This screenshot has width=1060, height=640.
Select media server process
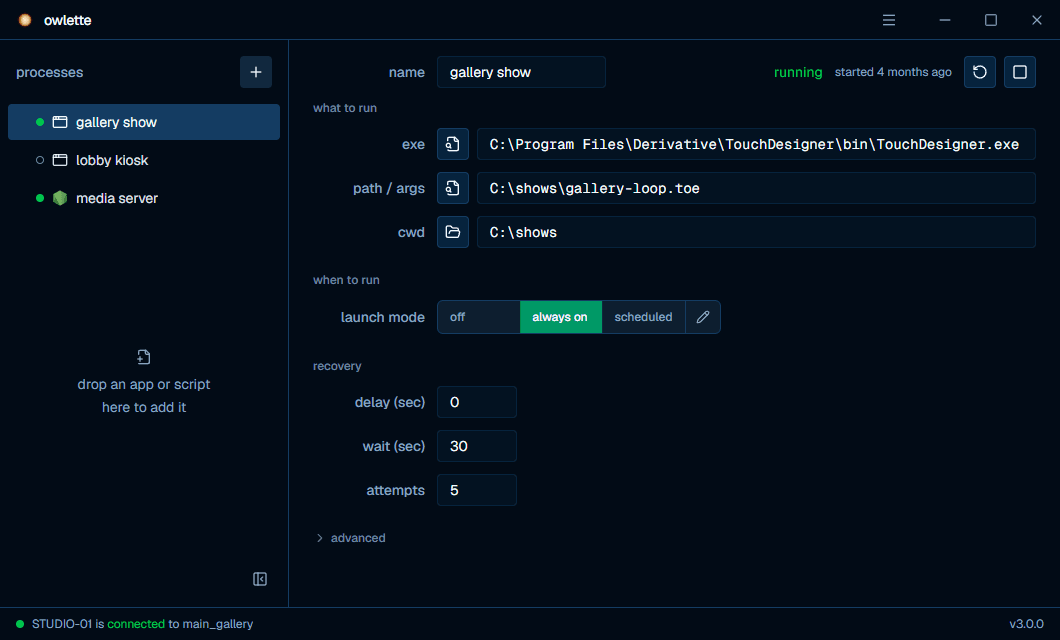(x=144, y=198)
